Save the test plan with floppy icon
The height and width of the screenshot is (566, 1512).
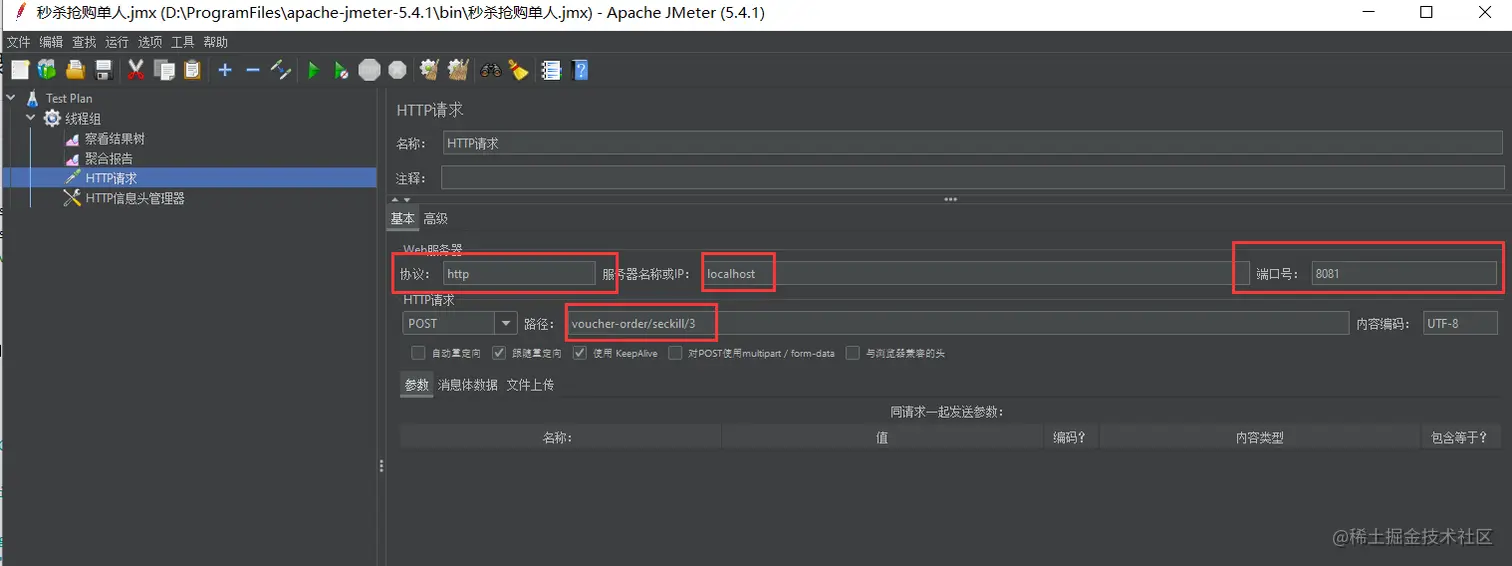click(x=103, y=70)
